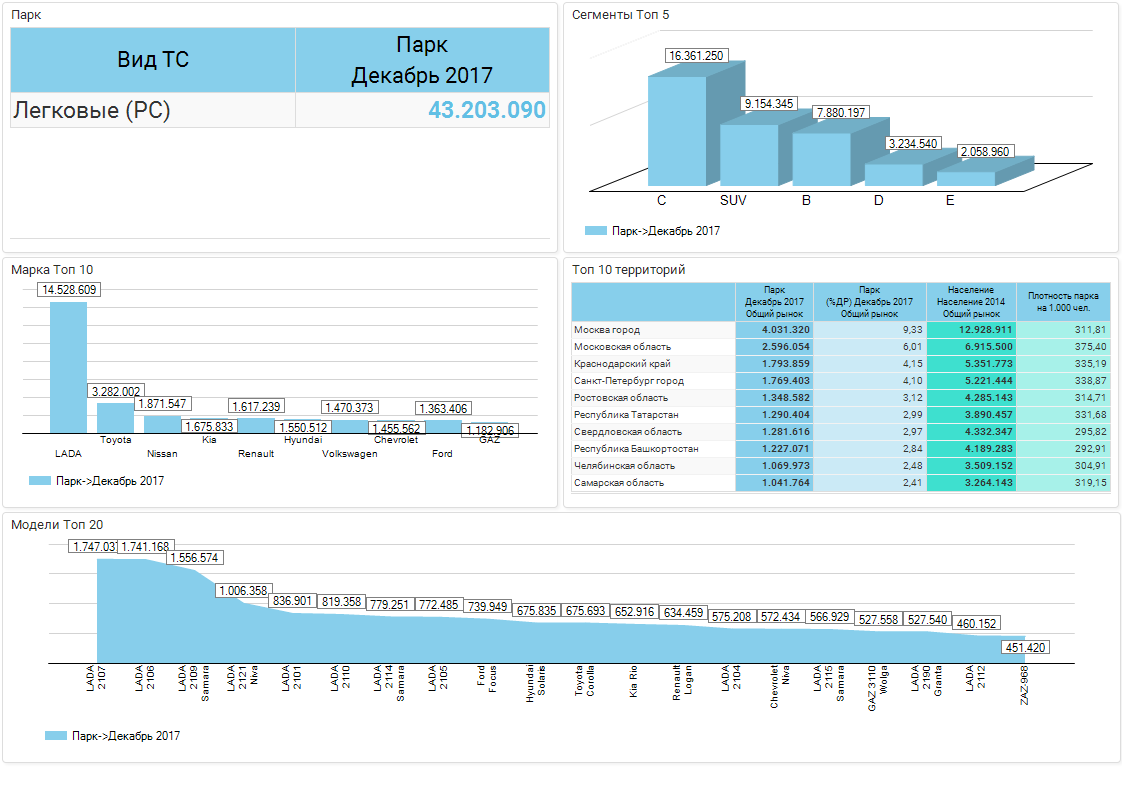Select the ZAZ 968 axis label
The width and height of the screenshot is (1122, 793).
[x=1024, y=686]
